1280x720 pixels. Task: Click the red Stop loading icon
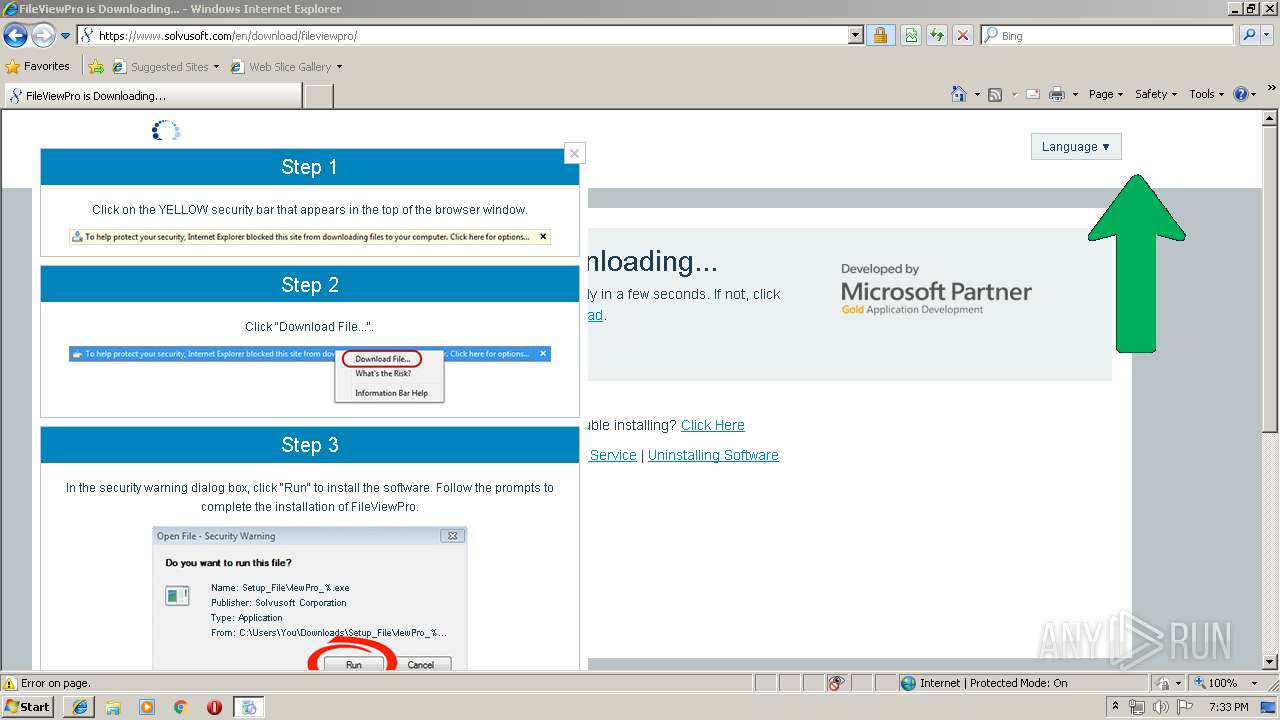(x=963, y=35)
